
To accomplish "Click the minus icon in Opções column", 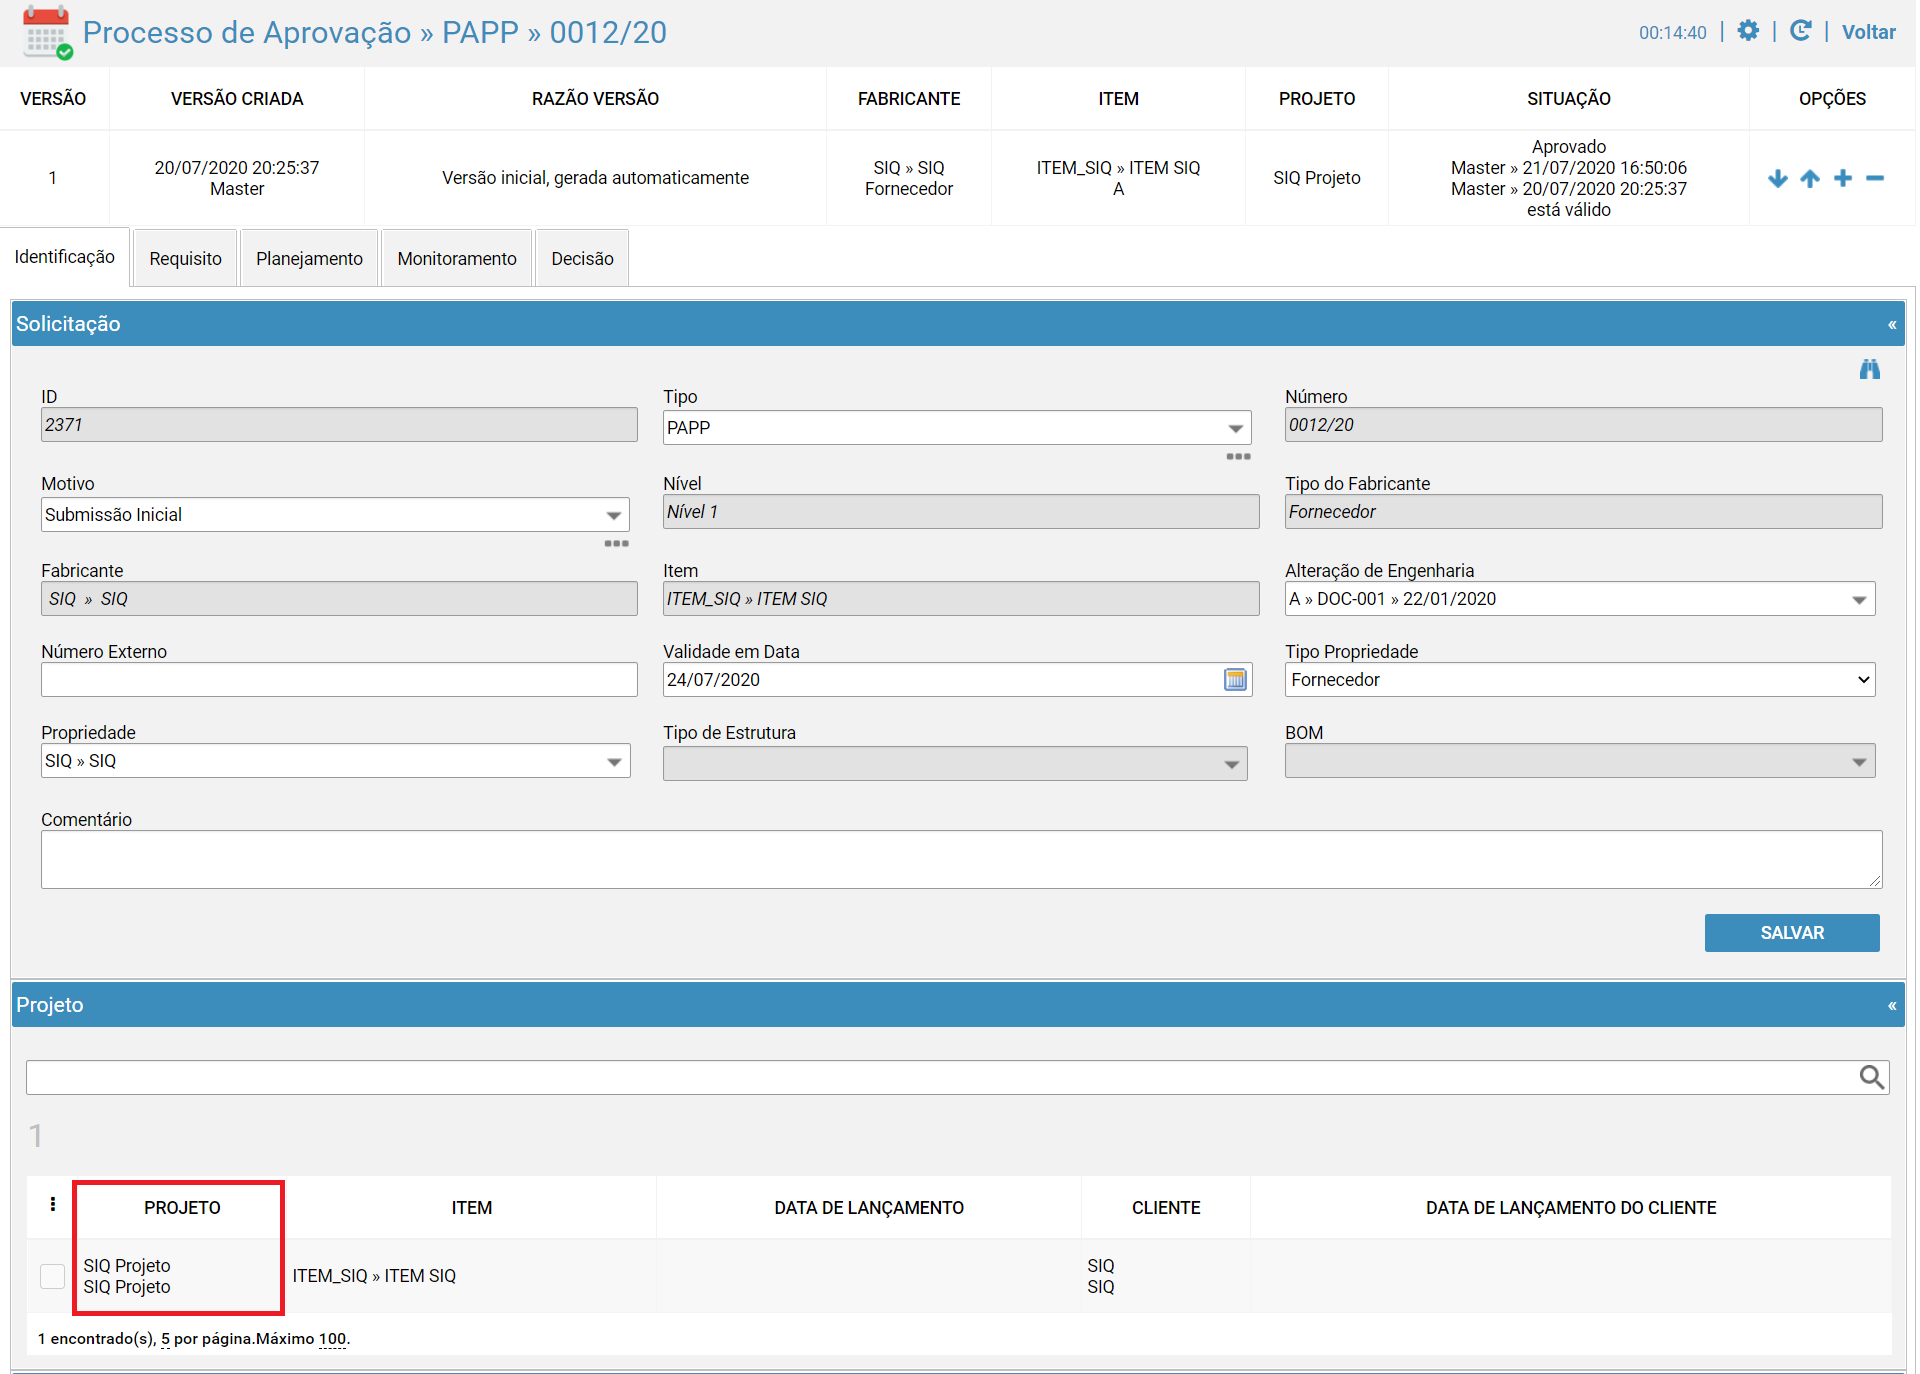I will tap(1875, 178).
